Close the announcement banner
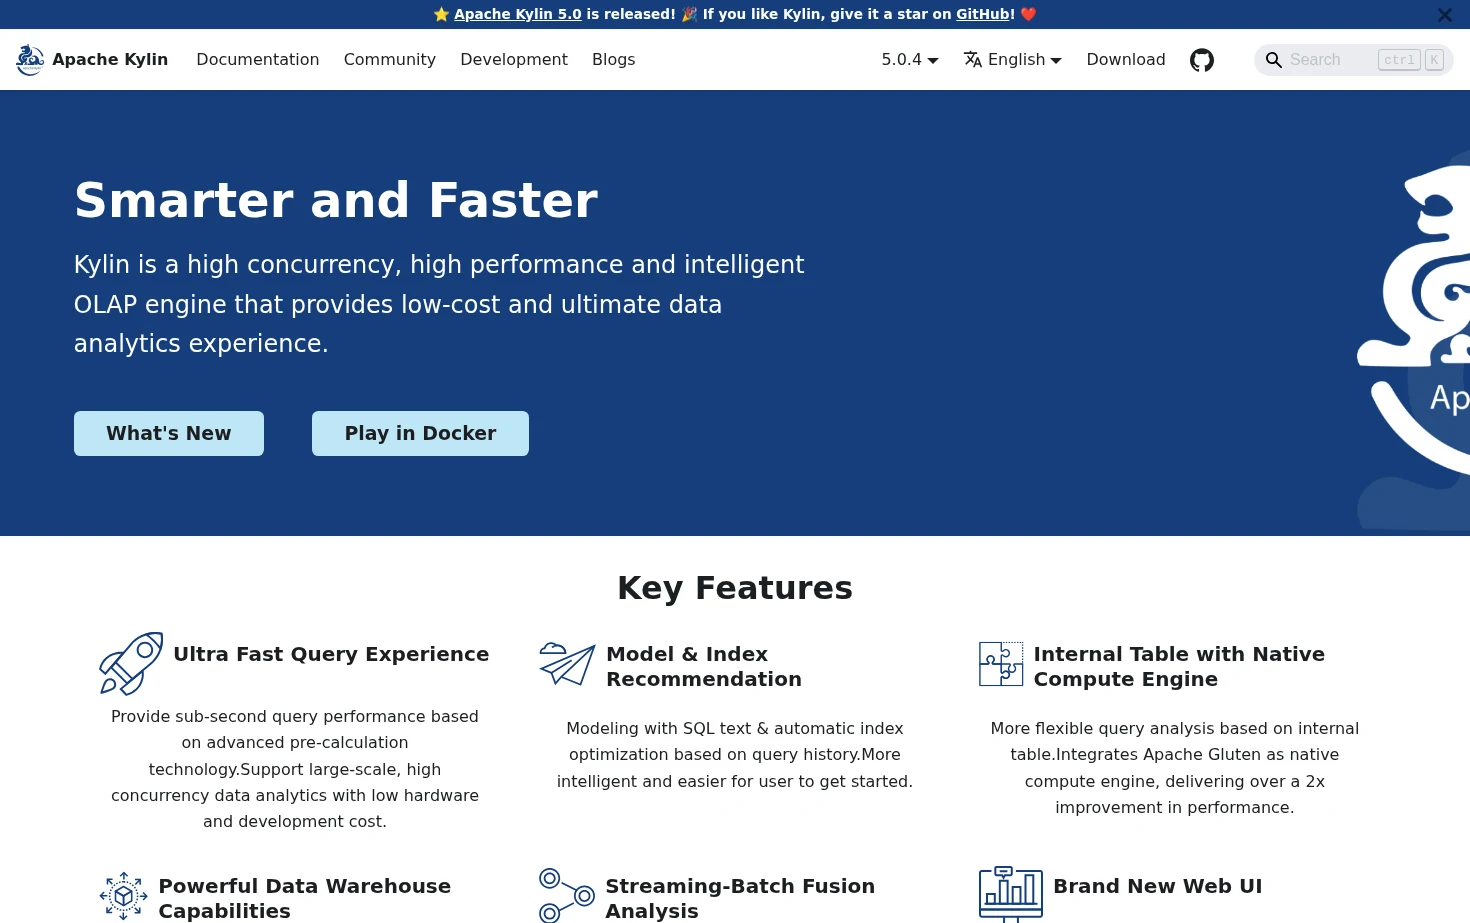 coord(1445,15)
